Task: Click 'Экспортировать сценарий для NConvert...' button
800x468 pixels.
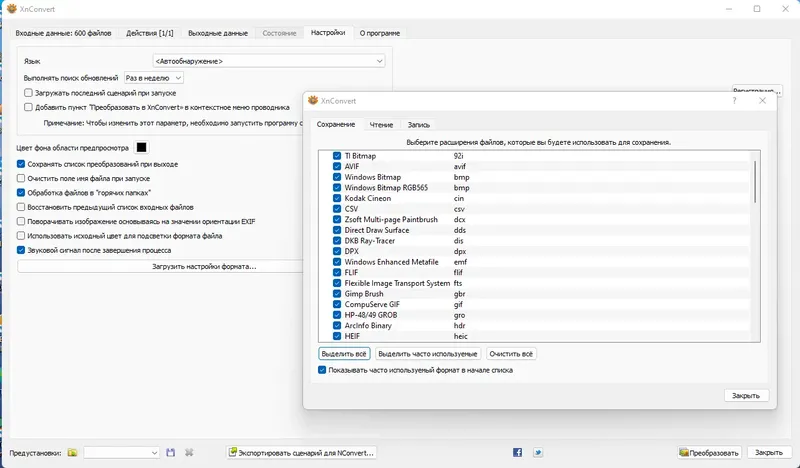Action: (302, 453)
